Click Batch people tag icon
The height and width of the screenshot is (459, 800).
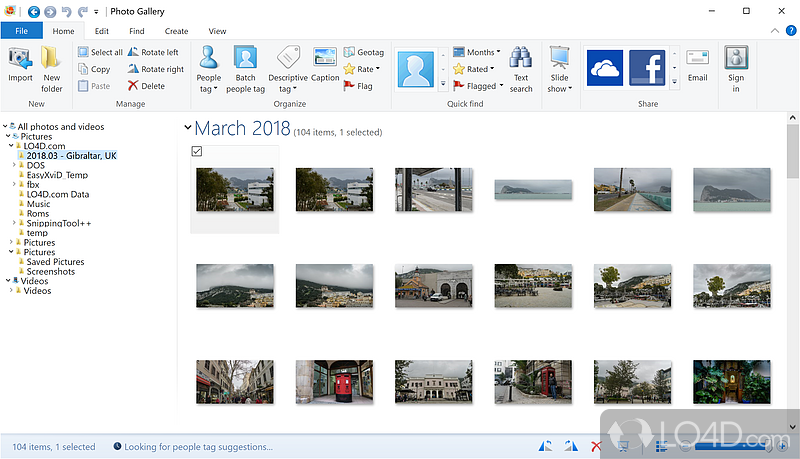click(x=245, y=69)
